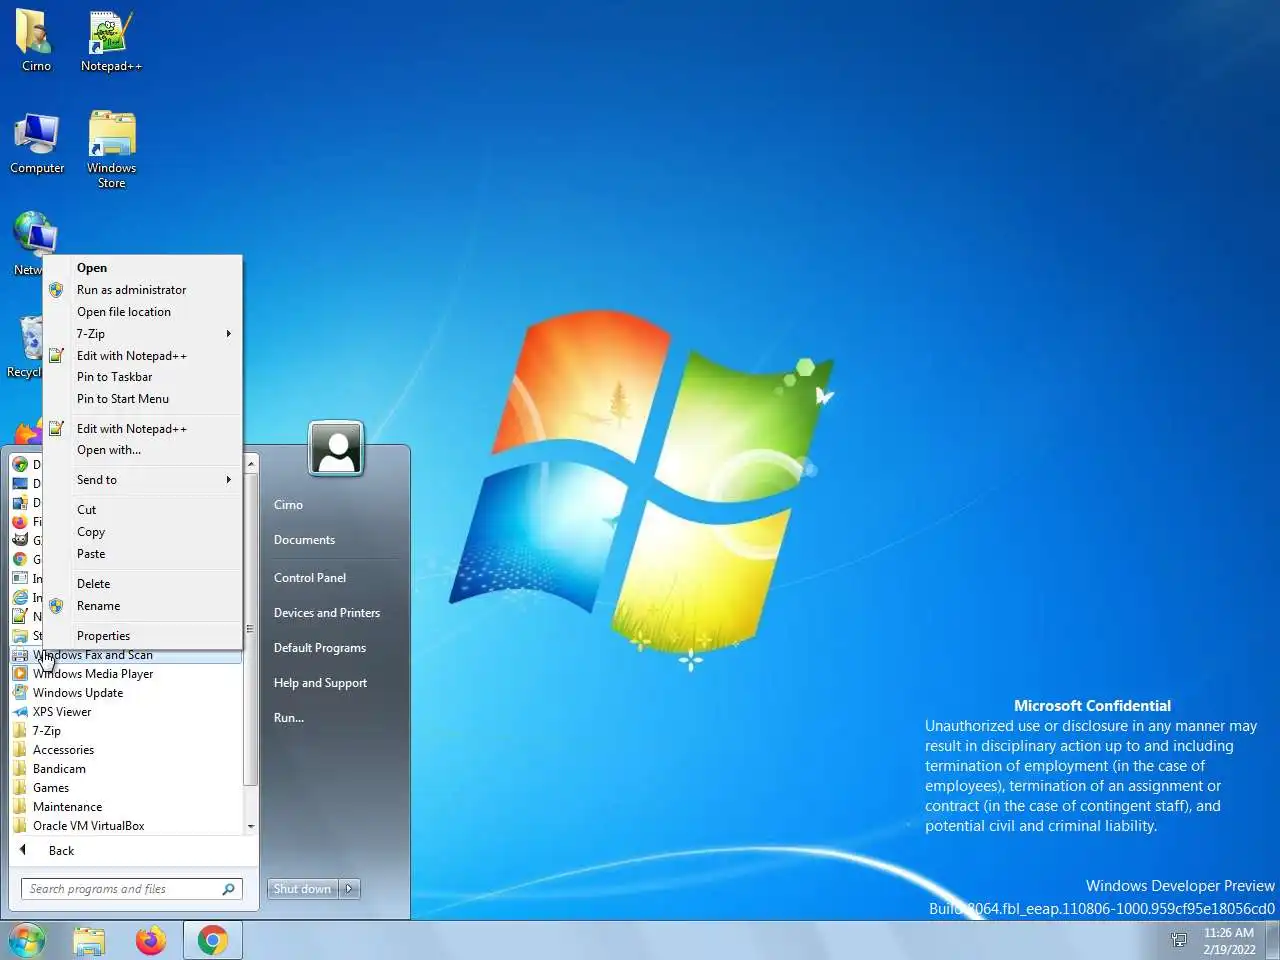Launch Firefox from the taskbar
The image size is (1280, 960).
click(151, 940)
